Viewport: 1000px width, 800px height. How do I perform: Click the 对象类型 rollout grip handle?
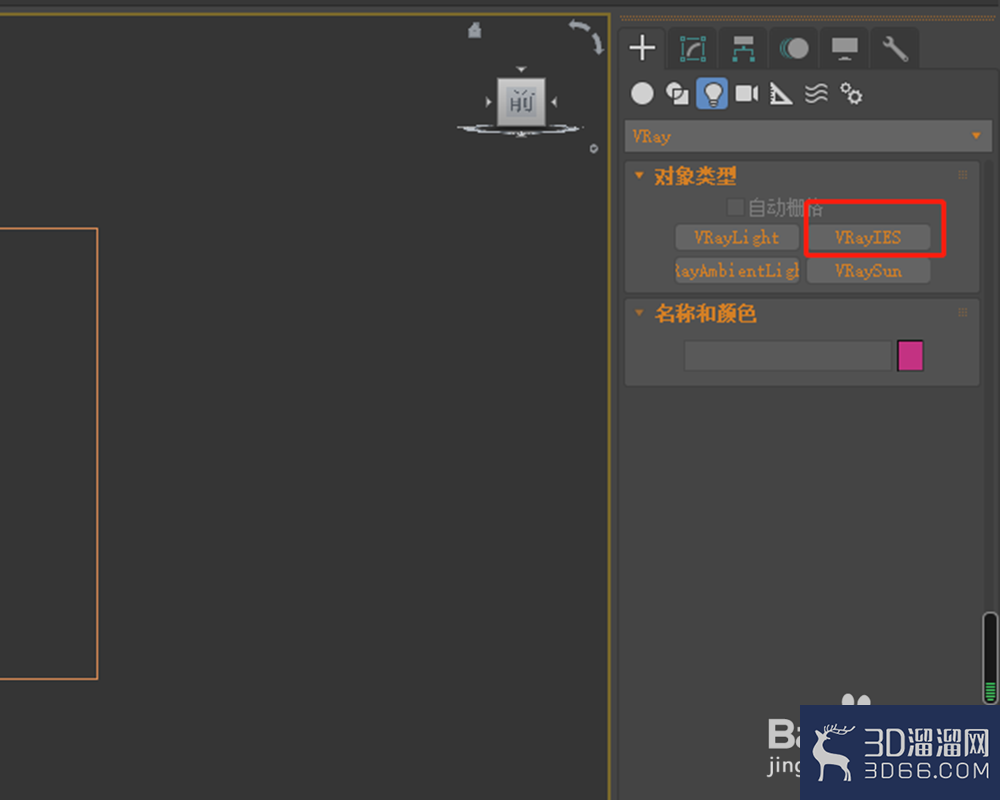coord(963,175)
